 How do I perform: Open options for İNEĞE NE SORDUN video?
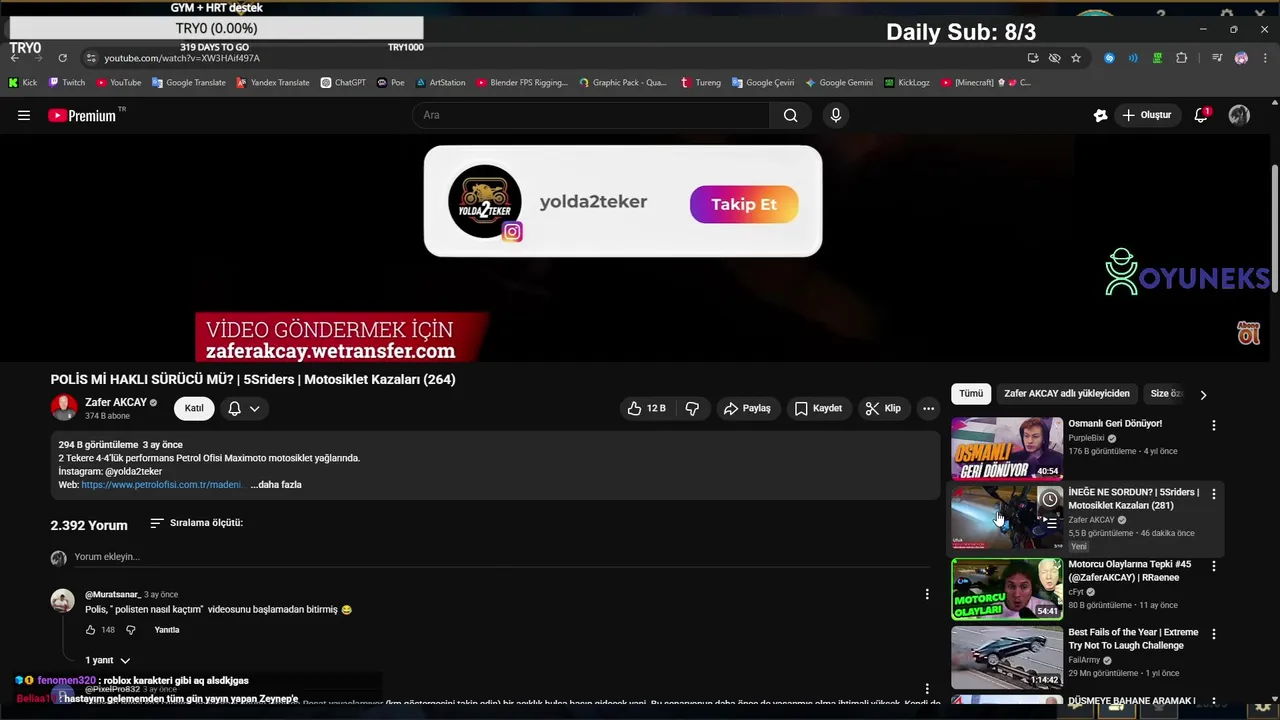[1214, 494]
